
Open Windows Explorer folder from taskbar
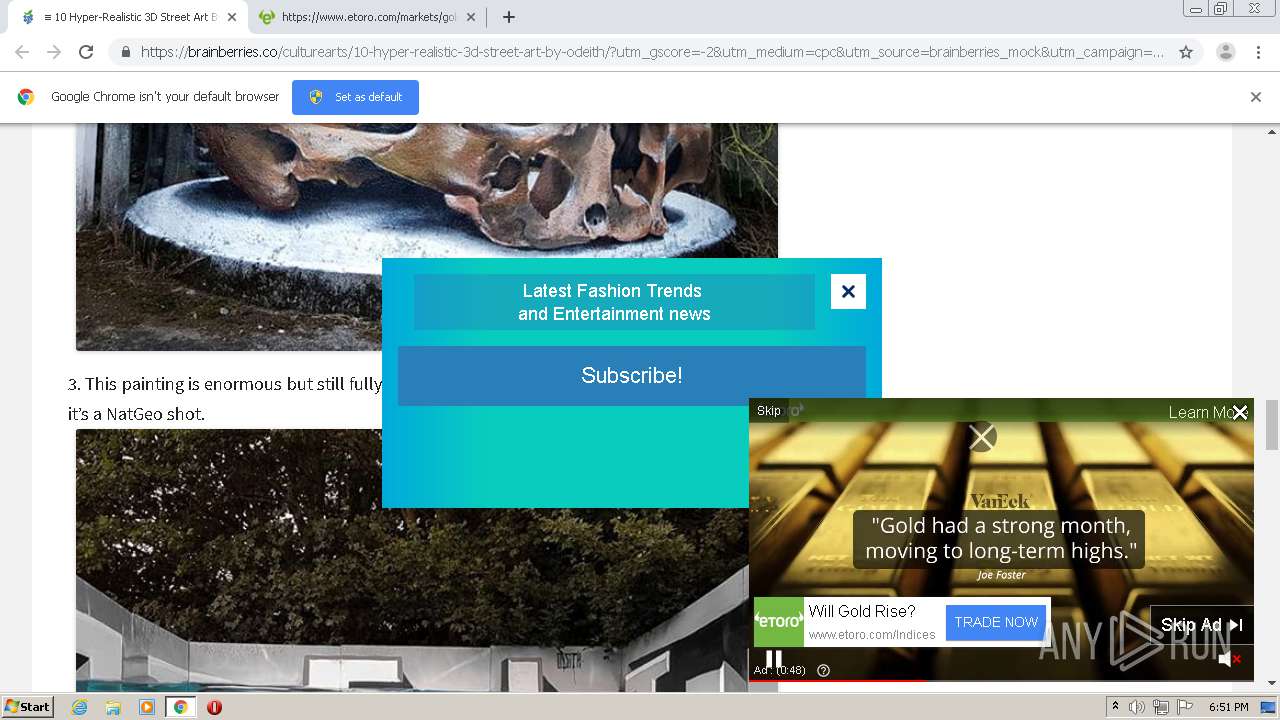113,707
